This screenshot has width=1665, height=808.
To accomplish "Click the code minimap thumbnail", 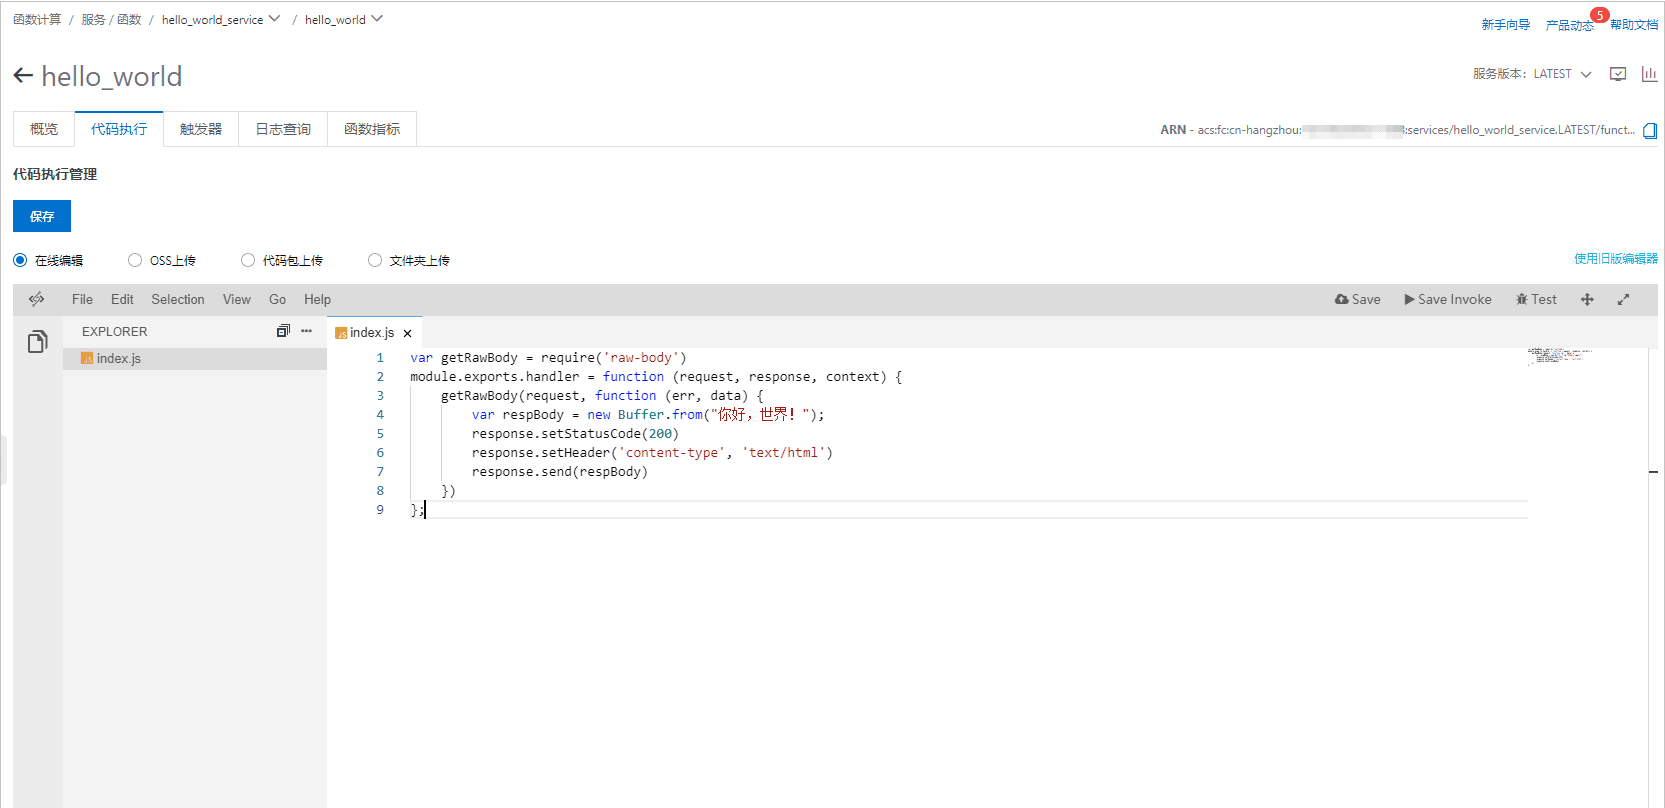I will click(x=1560, y=355).
